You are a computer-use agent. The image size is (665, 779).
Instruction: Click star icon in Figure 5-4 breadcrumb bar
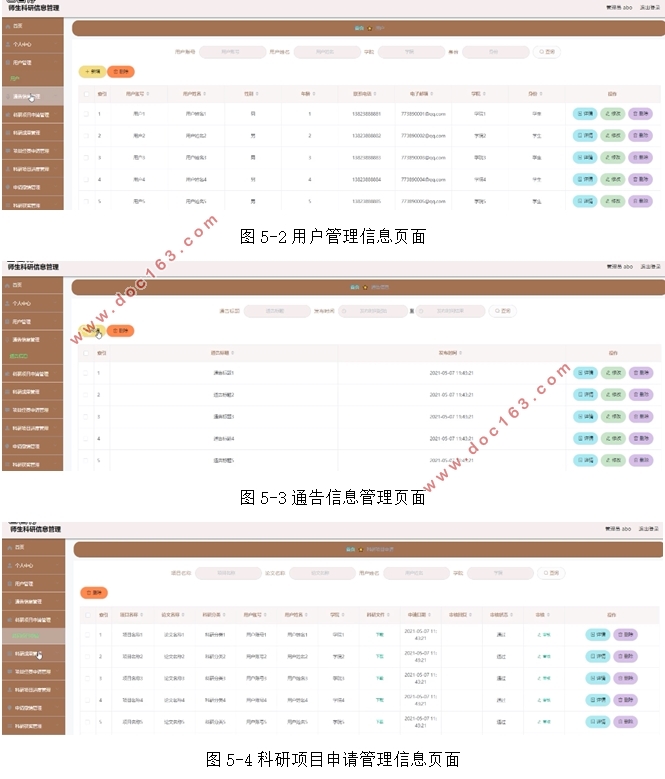point(361,549)
